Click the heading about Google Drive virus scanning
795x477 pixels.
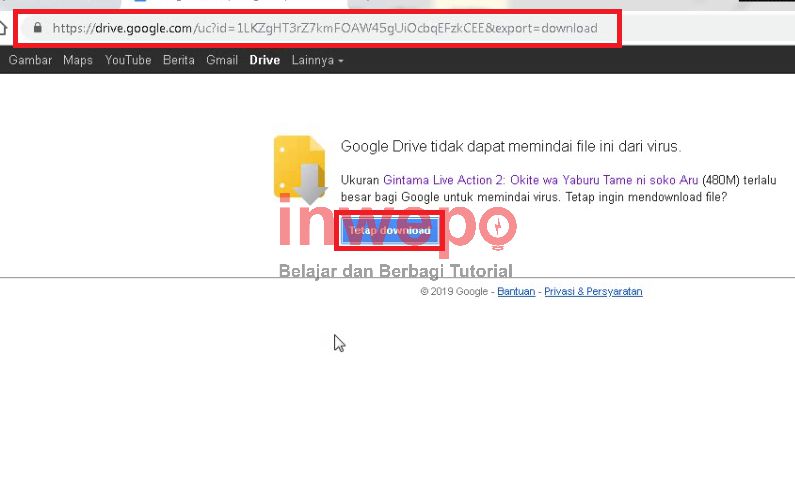[511, 146]
